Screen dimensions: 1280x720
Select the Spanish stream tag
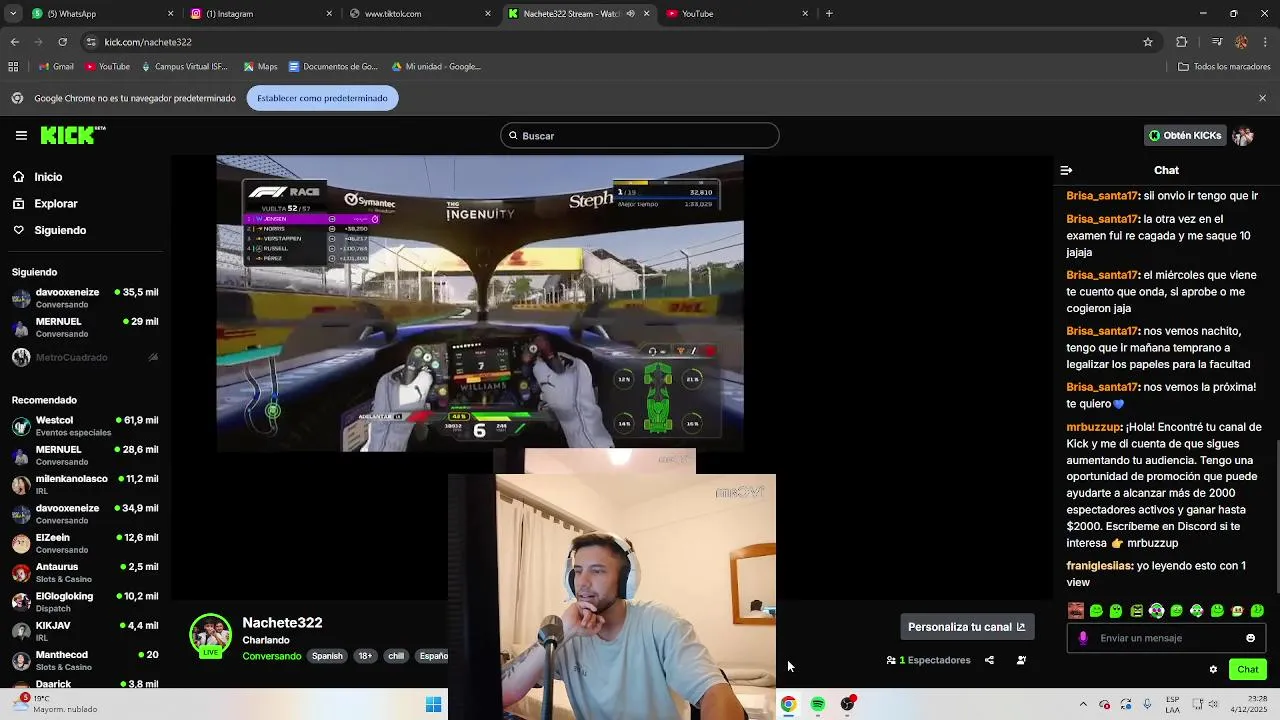pyautogui.click(x=327, y=656)
